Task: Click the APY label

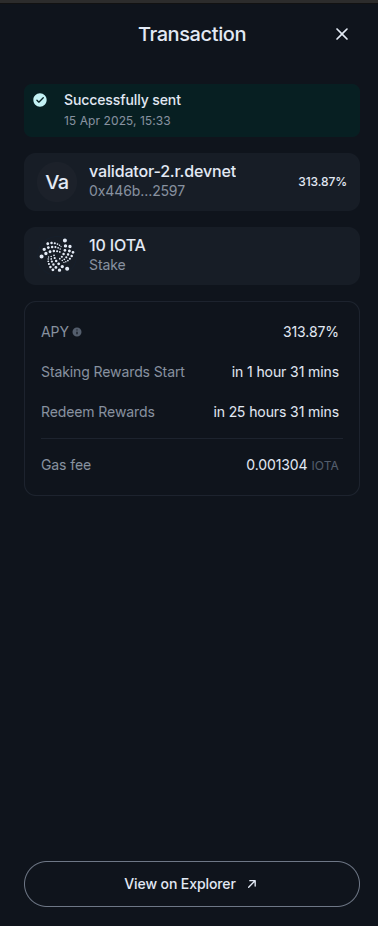Action: pyautogui.click(x=55, y=332)
